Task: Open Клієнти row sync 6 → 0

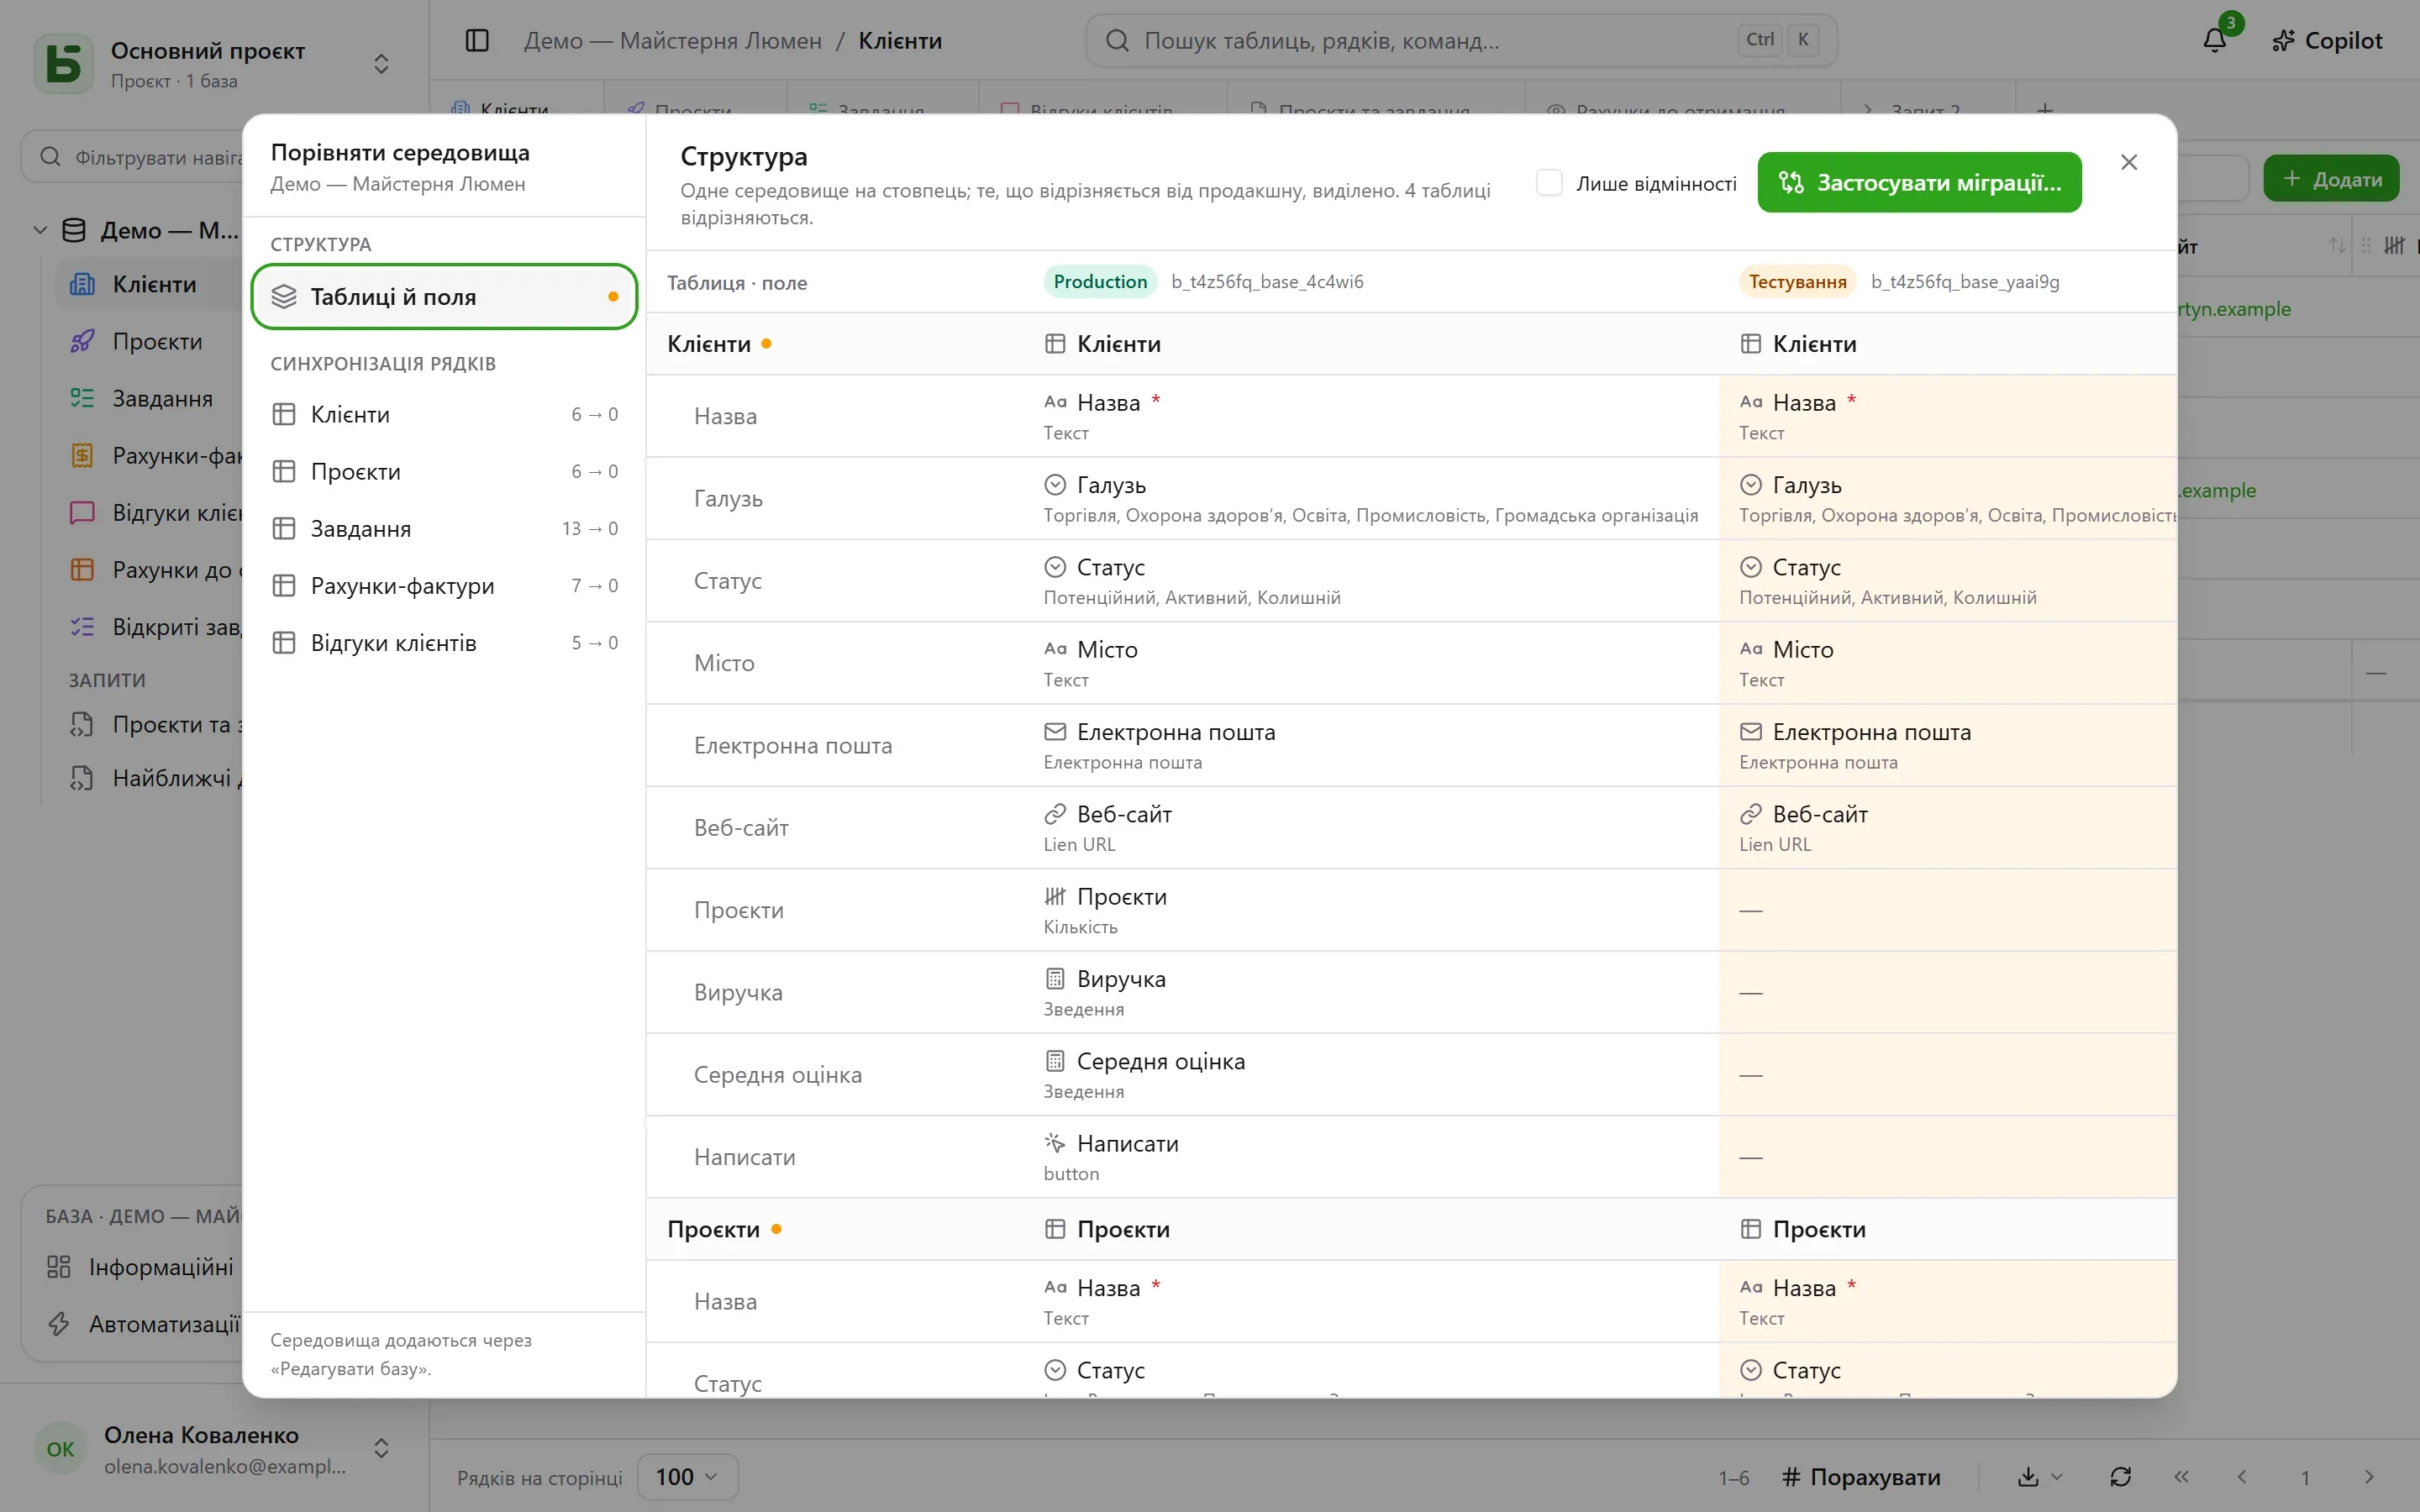Action: click(444, 414)
